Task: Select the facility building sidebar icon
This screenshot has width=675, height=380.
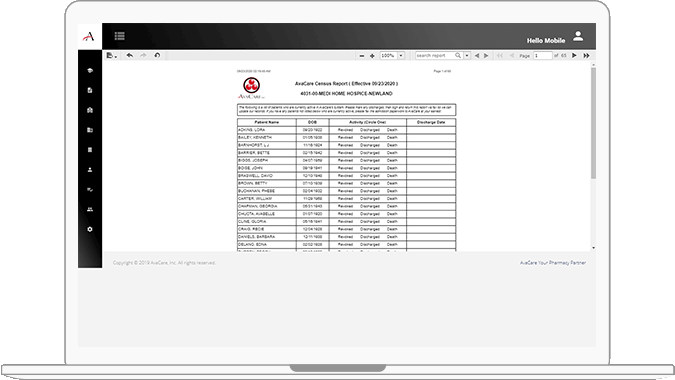Action: [x=90, y=110]
